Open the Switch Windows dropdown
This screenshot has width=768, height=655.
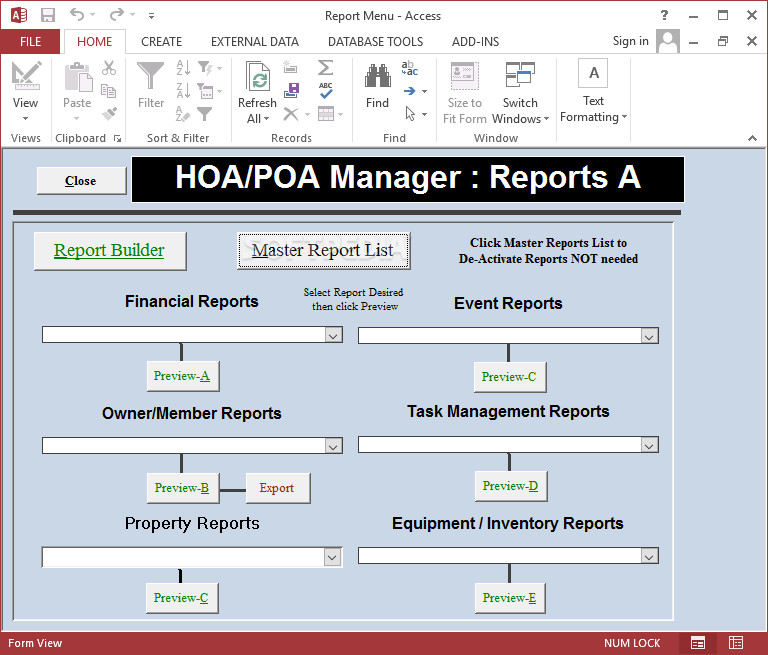[x=521, y=91]
